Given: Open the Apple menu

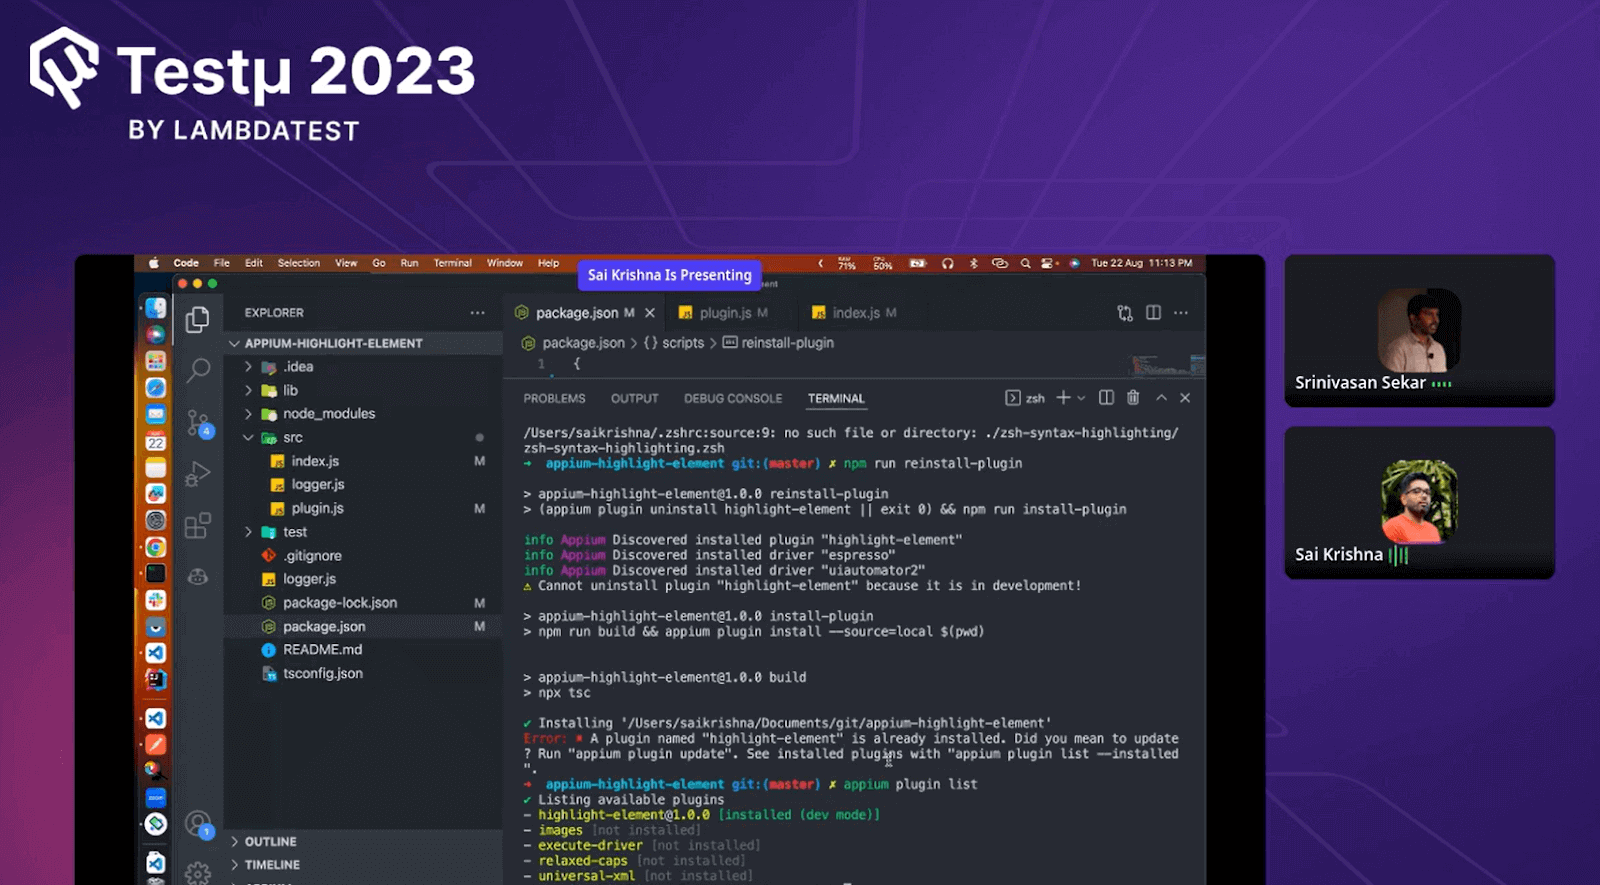Looking at the screenshot, I should pyautogui.click(x=154, y=263).
